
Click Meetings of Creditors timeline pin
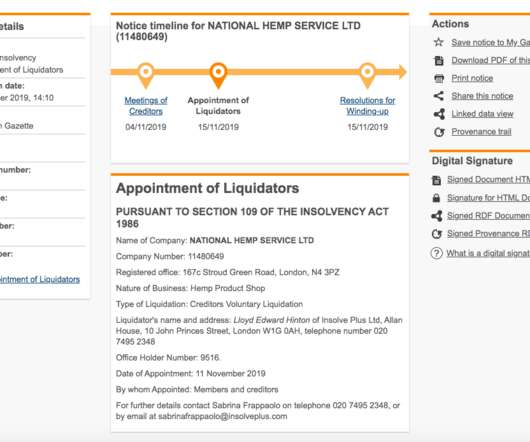[146, 75]
